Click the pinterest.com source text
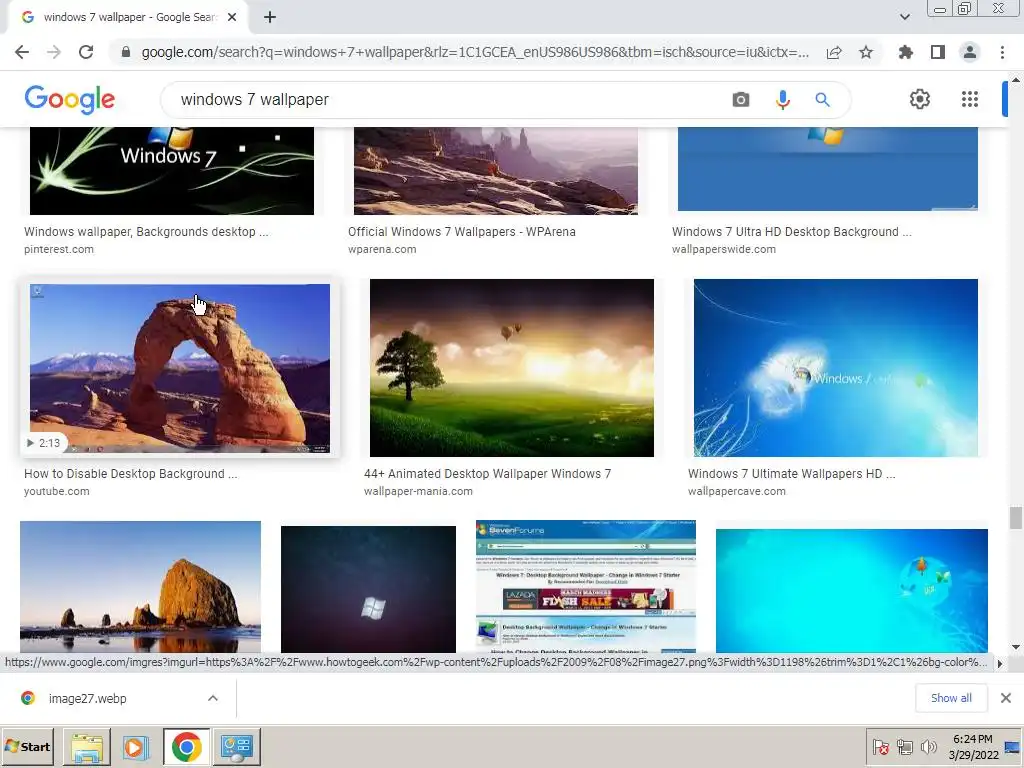The width and height of the screenshot is (1024, 768). [x=59, y=249]
